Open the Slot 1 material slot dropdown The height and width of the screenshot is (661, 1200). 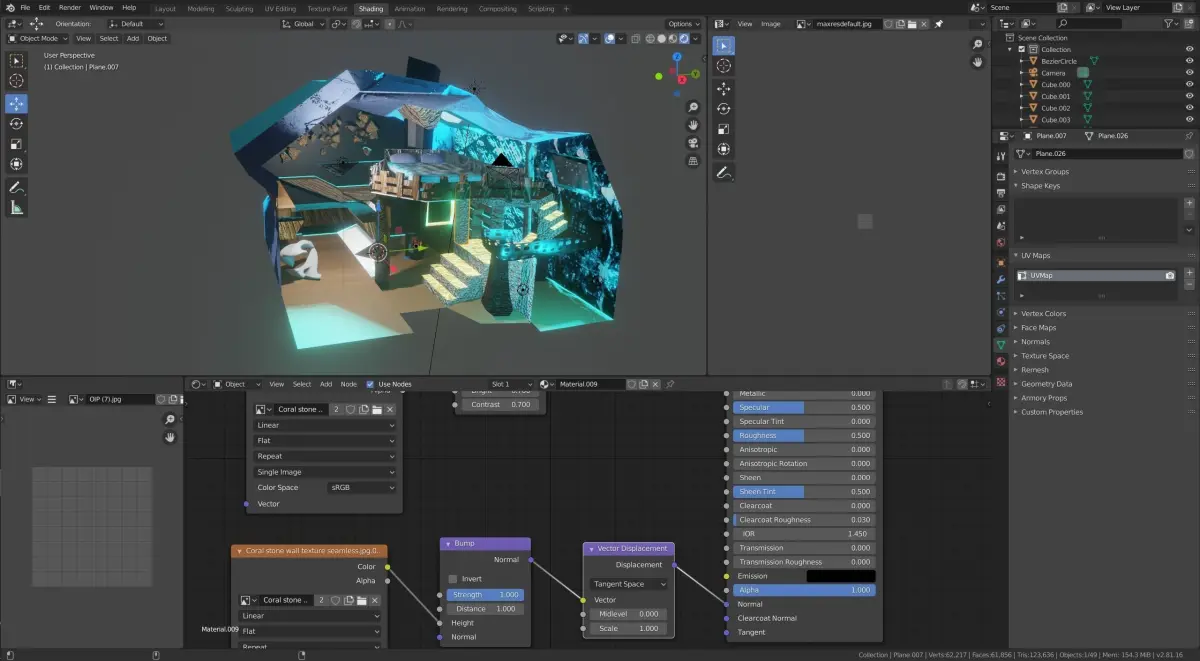513,384
